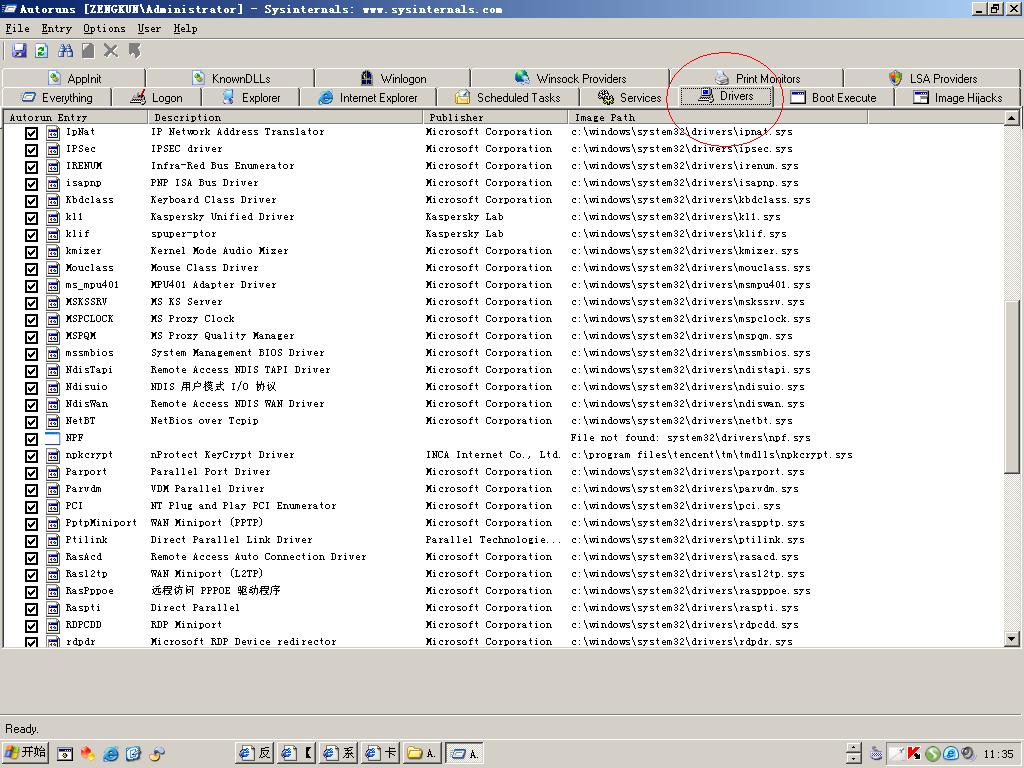Switch to the Image Hijacks tab
The height and width of the screenshot is (768, 1024).
(957, 97)
